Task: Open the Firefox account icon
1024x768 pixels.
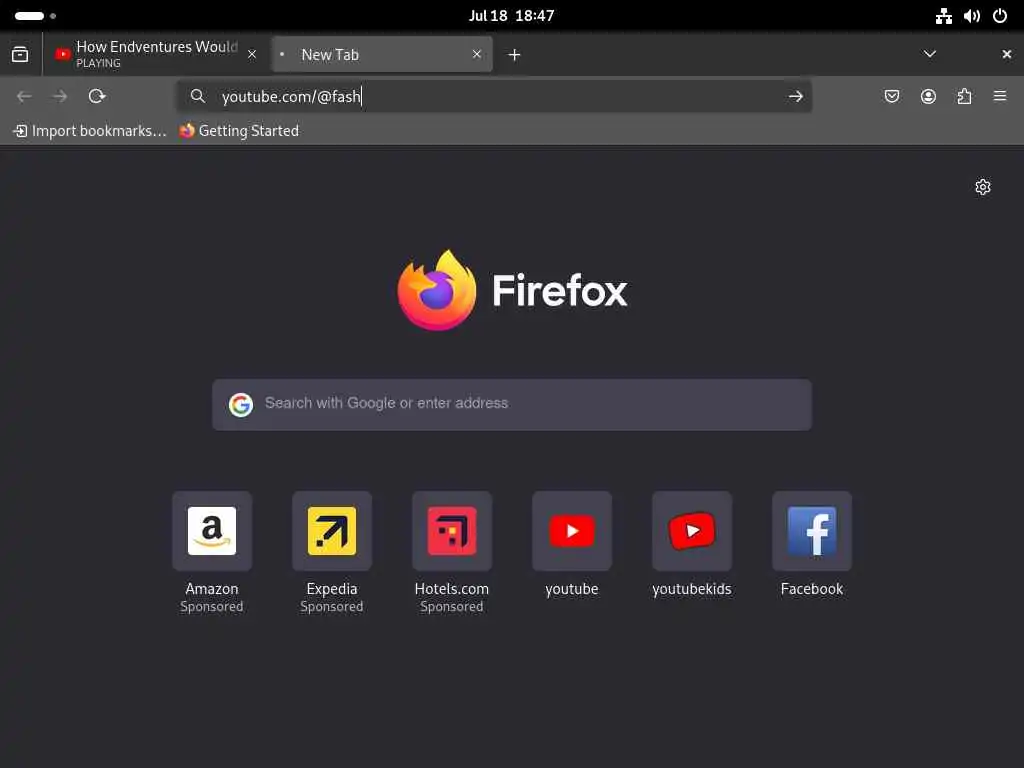Action: pyautogui.click(x=928, y=97)
